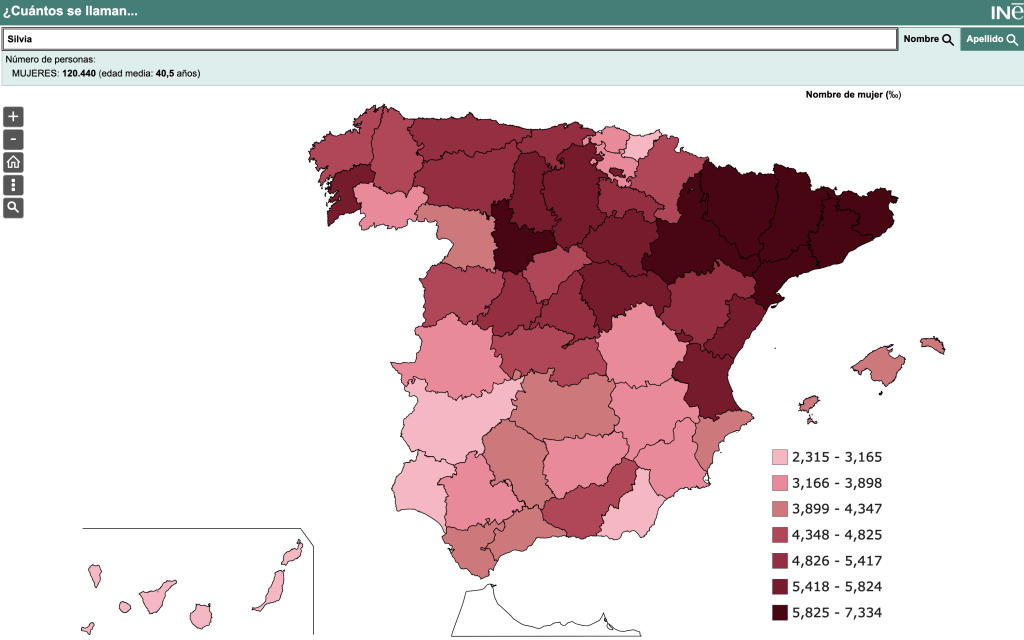Viewport: 1024px width, 640px height.
Task: Click Lanzarote in the Canary Islands inset
Action: tap(291, 553)
